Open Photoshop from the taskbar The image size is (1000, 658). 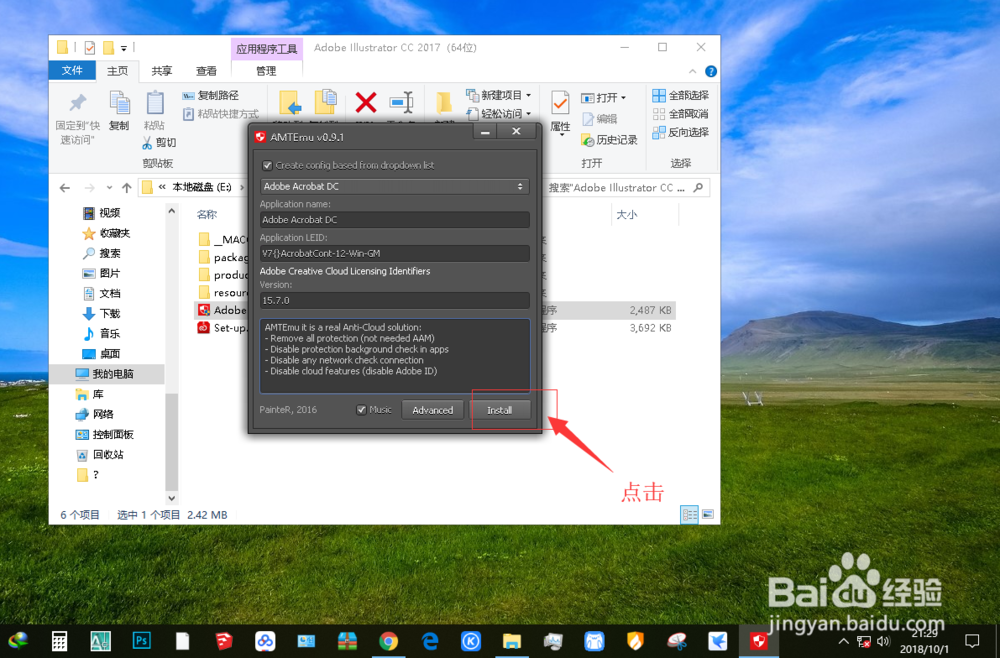point(141,640)
